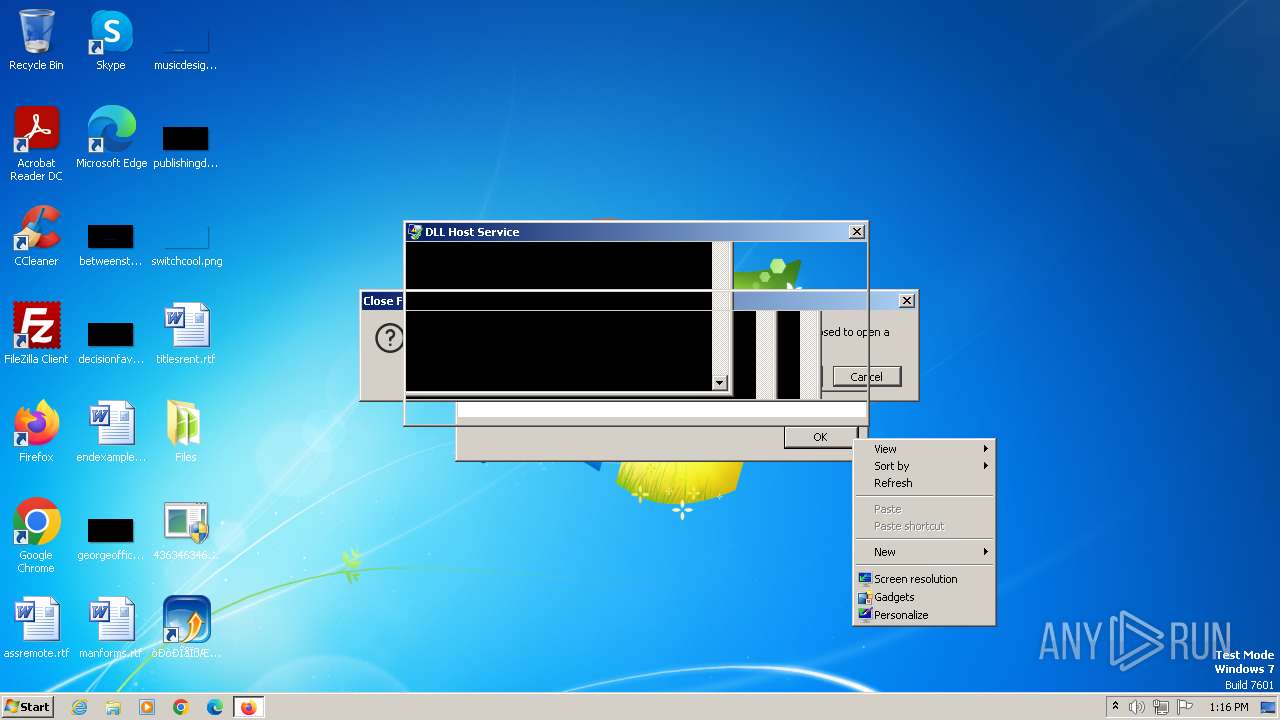Select the Skype desktop shortcut
Screen dimensions: 1280x720
(110, 40)
